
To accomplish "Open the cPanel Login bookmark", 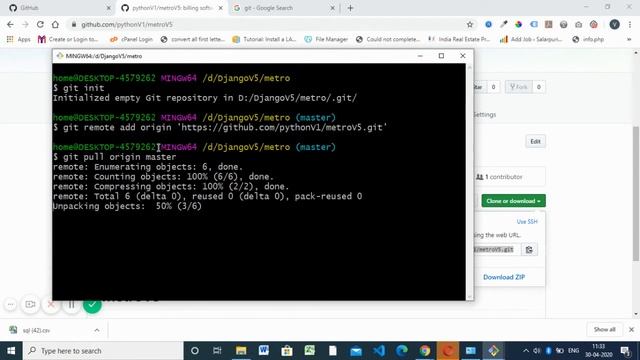I will (131, 39).
